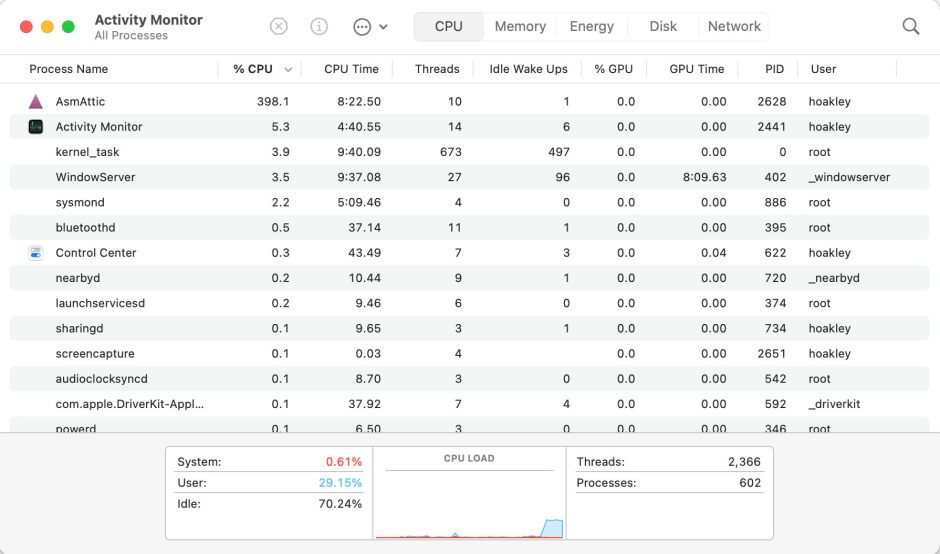
Task: Select the audioclocksyncd process name
Action: coord(101,378)
